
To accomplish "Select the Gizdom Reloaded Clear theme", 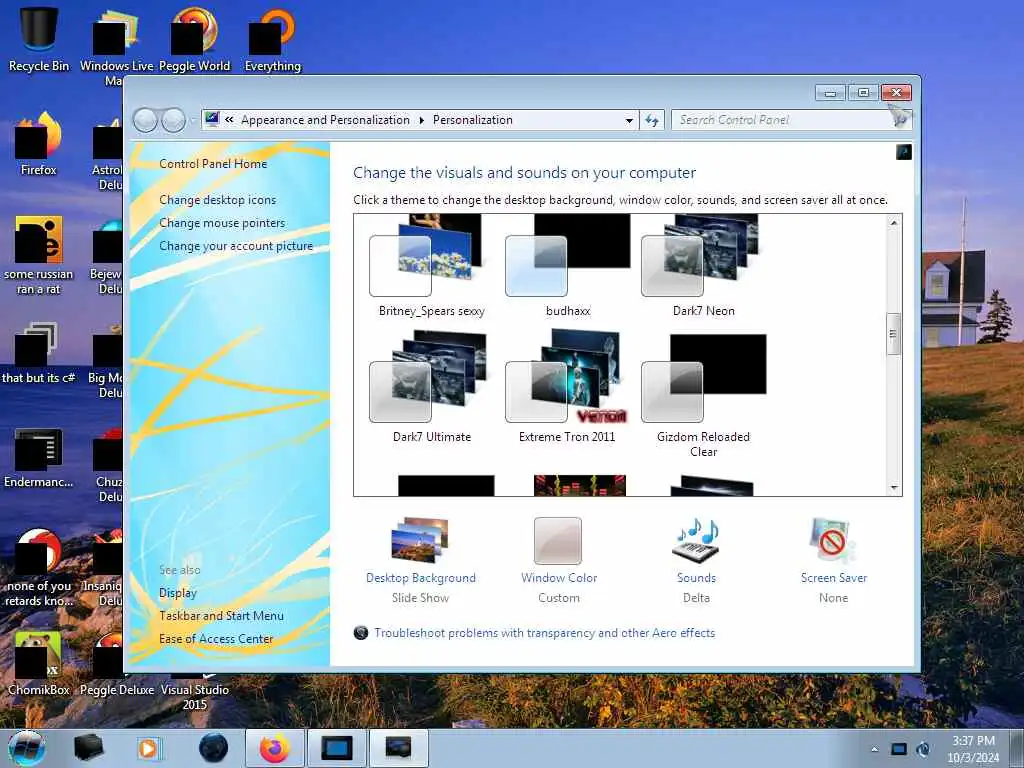I will [x=703, y=395].
